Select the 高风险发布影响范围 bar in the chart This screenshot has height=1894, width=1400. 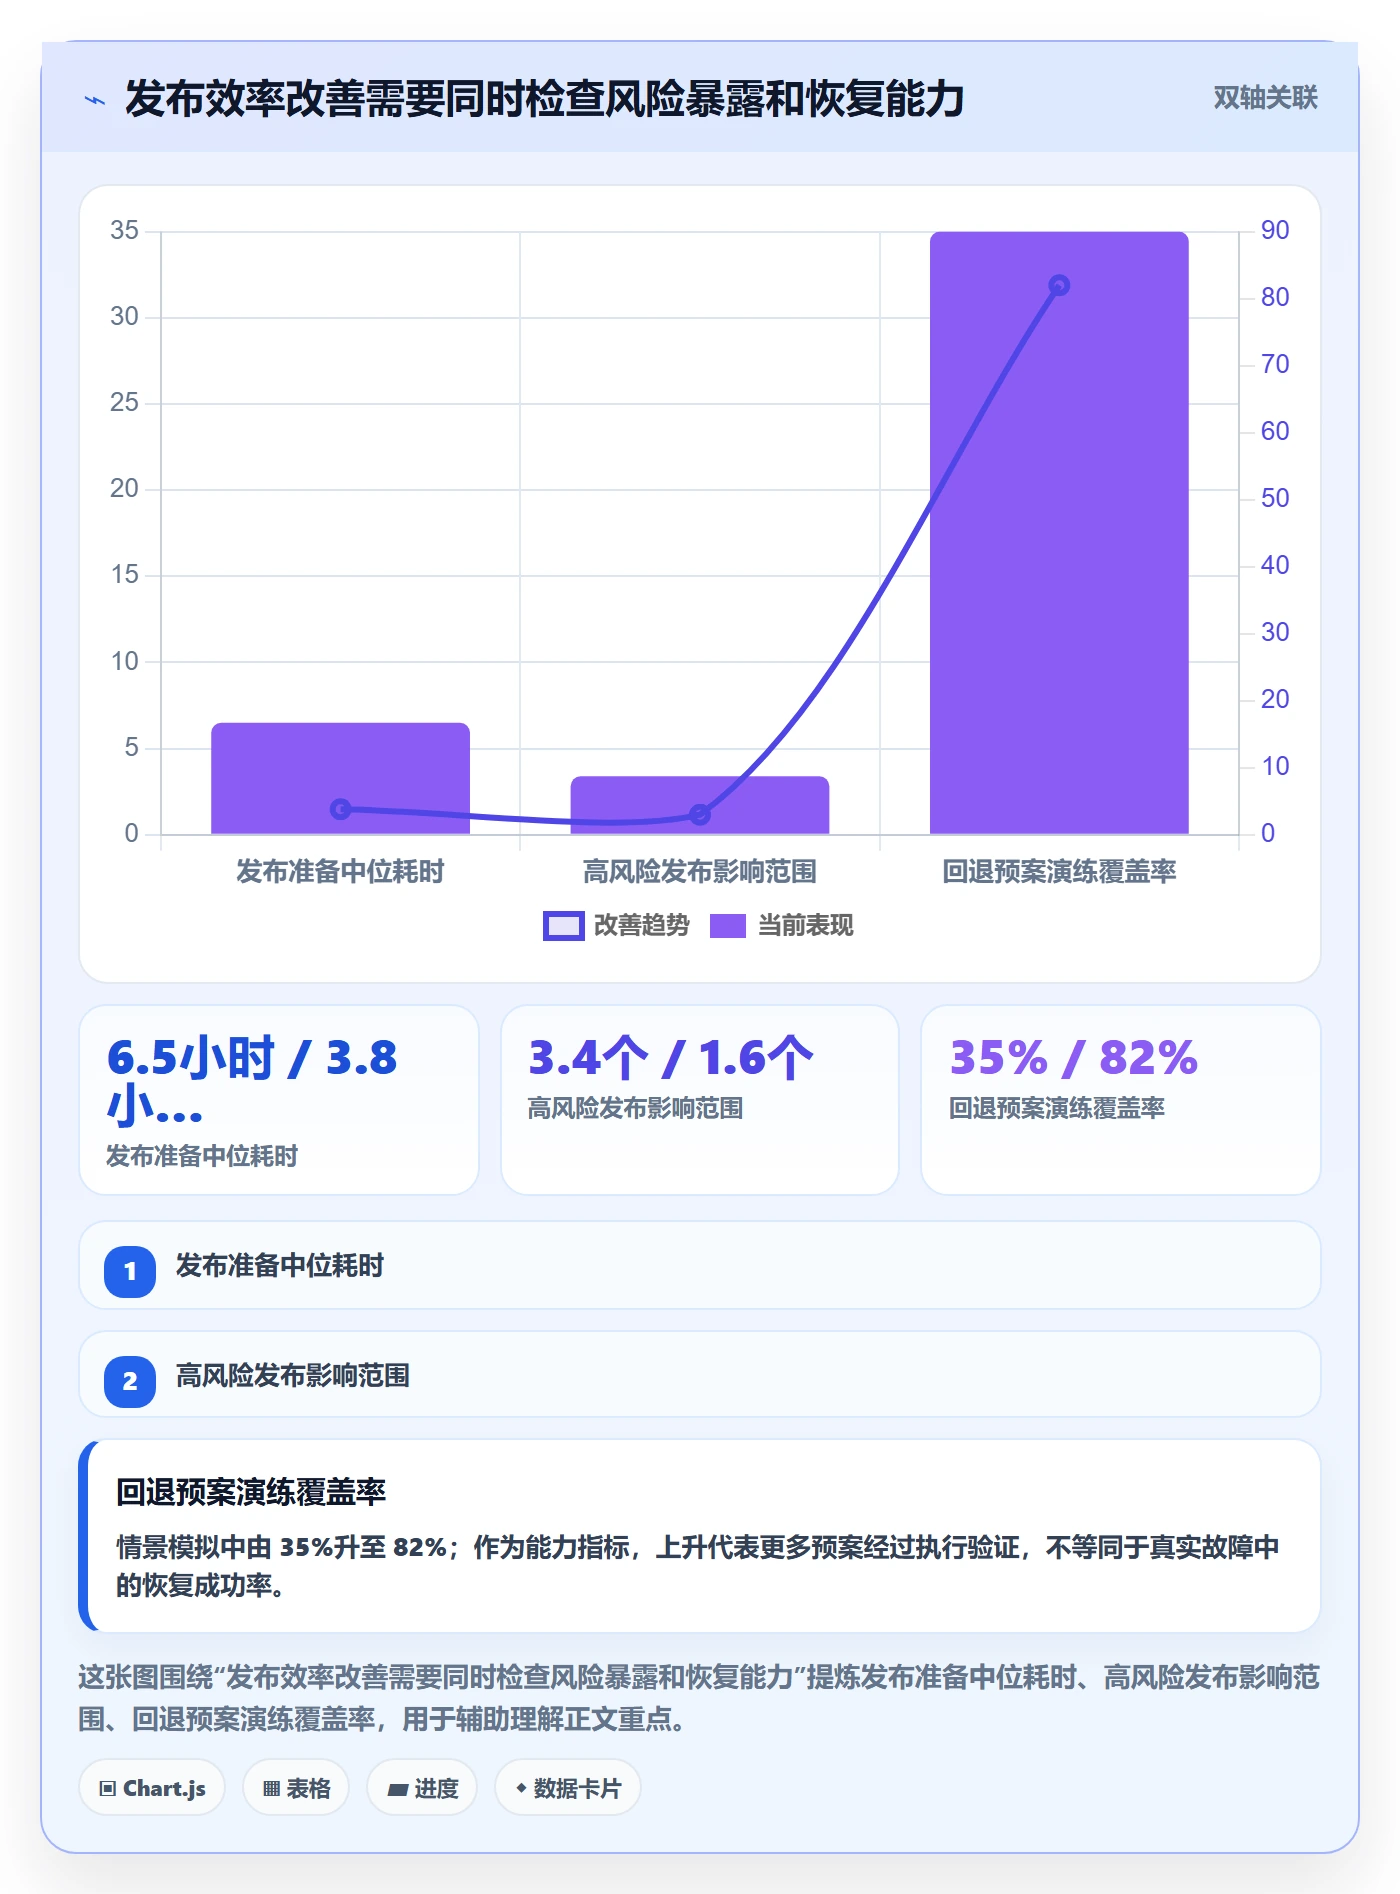coord(700,805)
